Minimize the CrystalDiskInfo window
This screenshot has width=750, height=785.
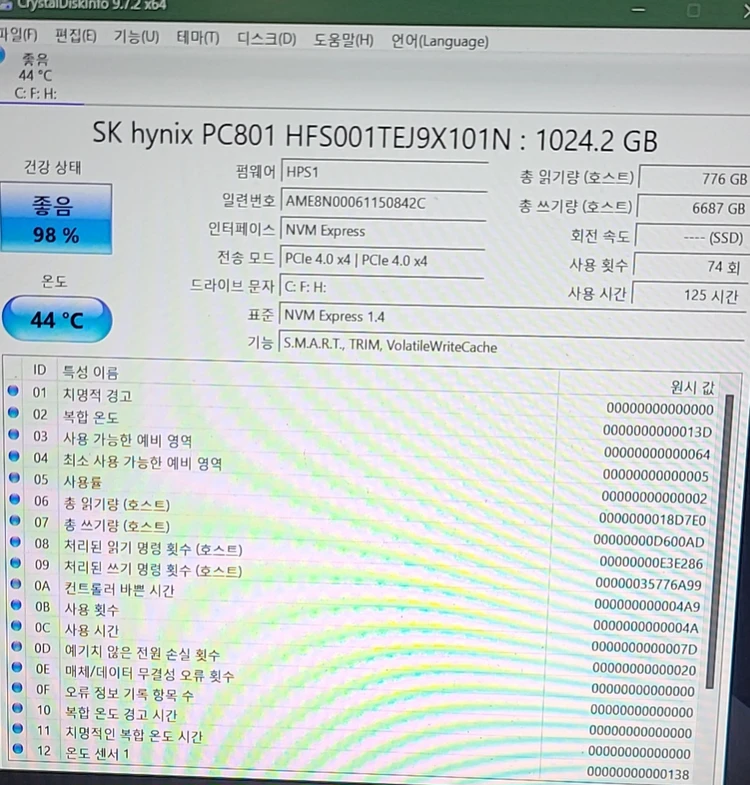(638, 9)
